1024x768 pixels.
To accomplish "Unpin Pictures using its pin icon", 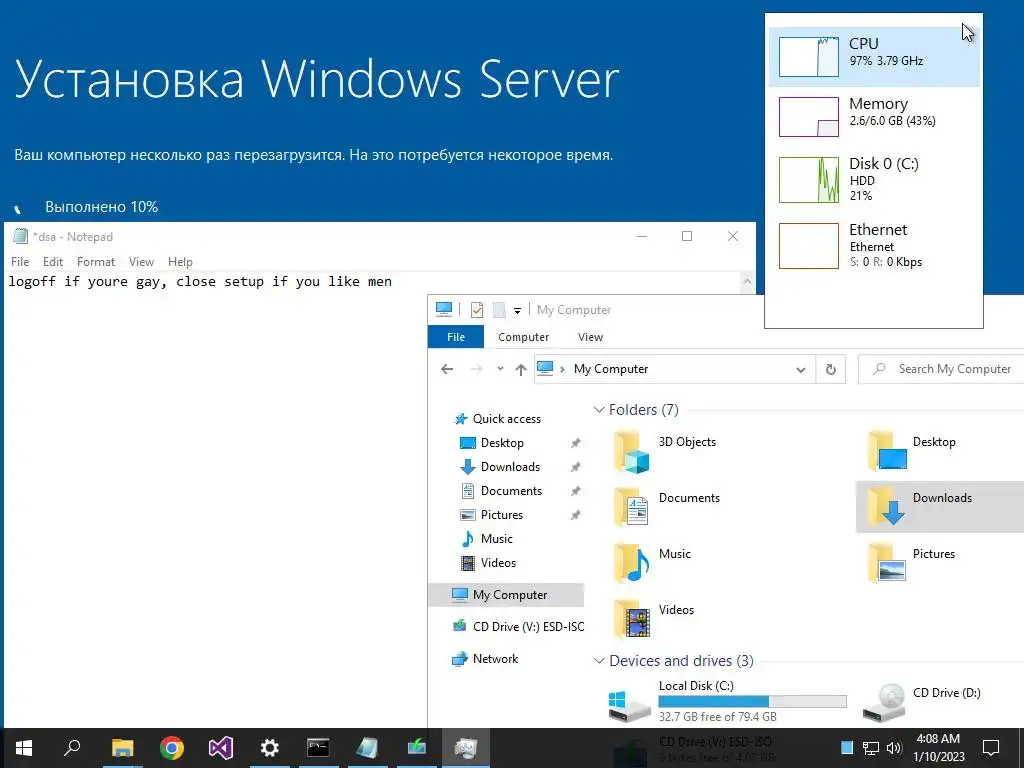I will point(575,515).
